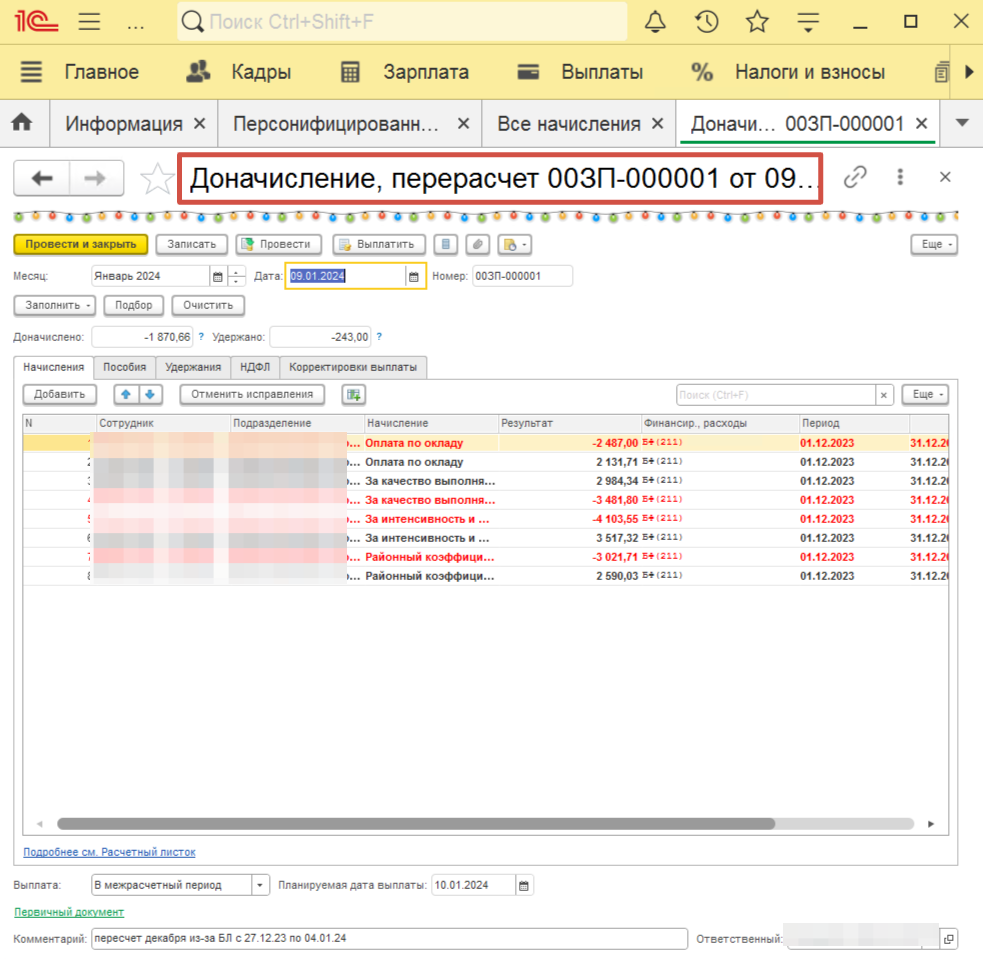The height and width of the screenshot is (959, 983).
Task: Open the Главное section
Action: (x=79, y=72)
